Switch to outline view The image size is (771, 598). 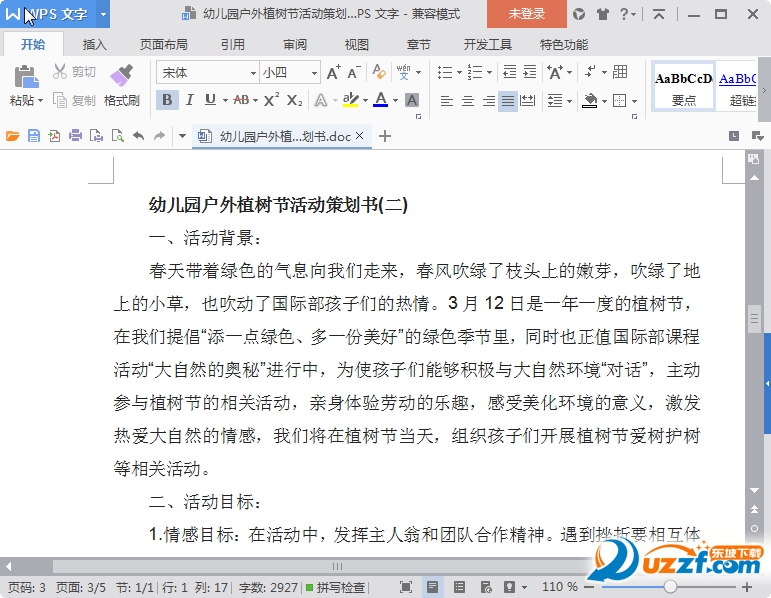(459, 587)
